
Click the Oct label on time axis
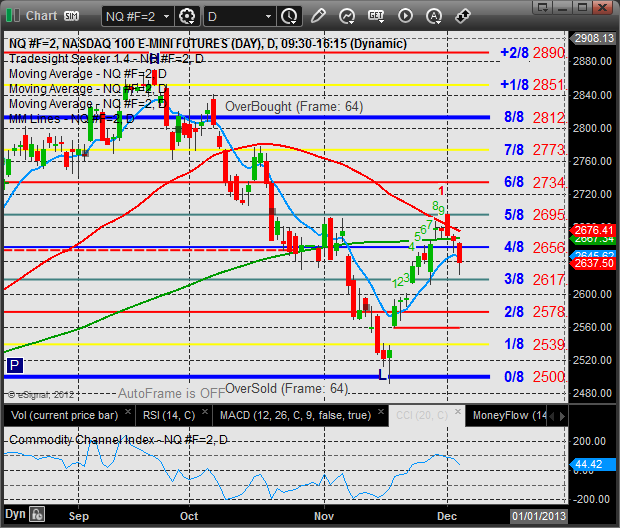pos(189,516)
